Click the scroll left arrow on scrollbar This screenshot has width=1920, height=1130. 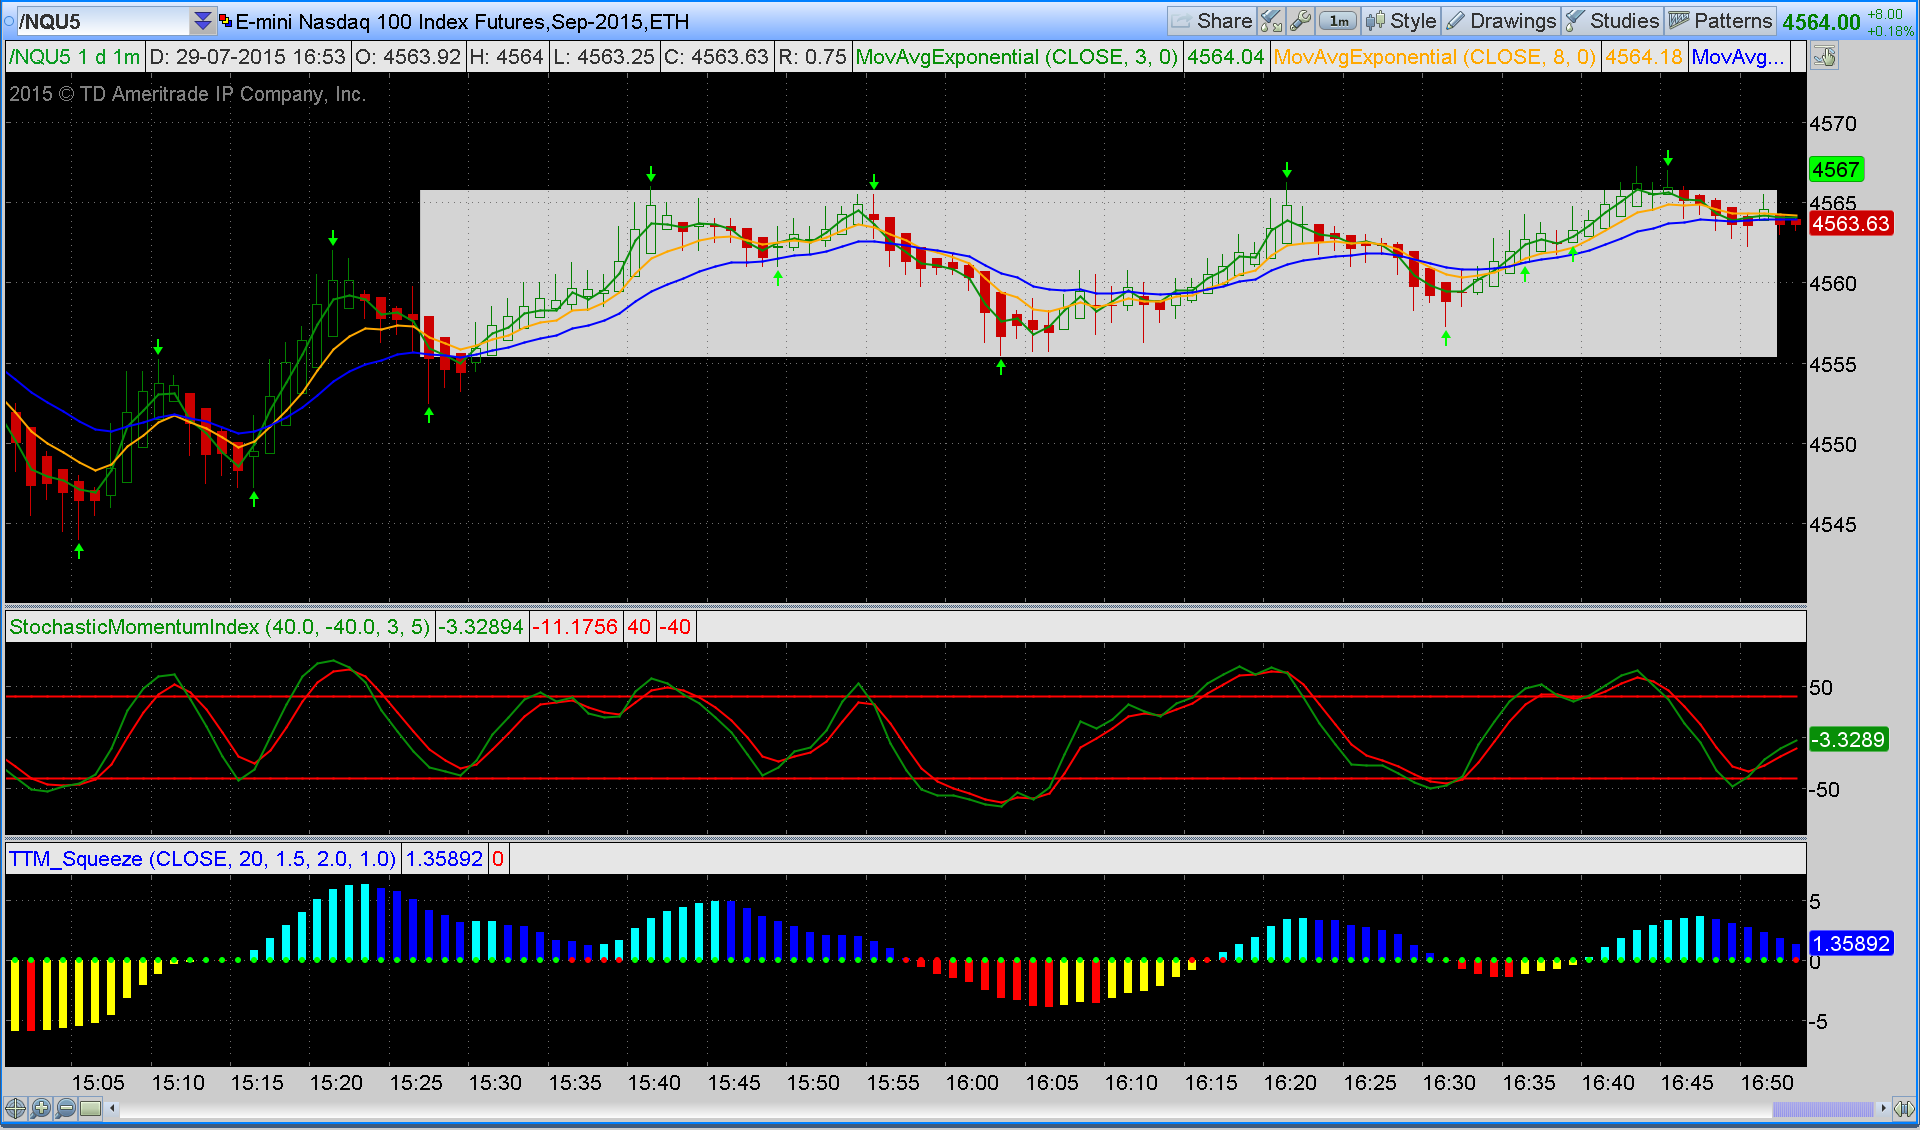pyautogui.click(x=113, y=1108)
